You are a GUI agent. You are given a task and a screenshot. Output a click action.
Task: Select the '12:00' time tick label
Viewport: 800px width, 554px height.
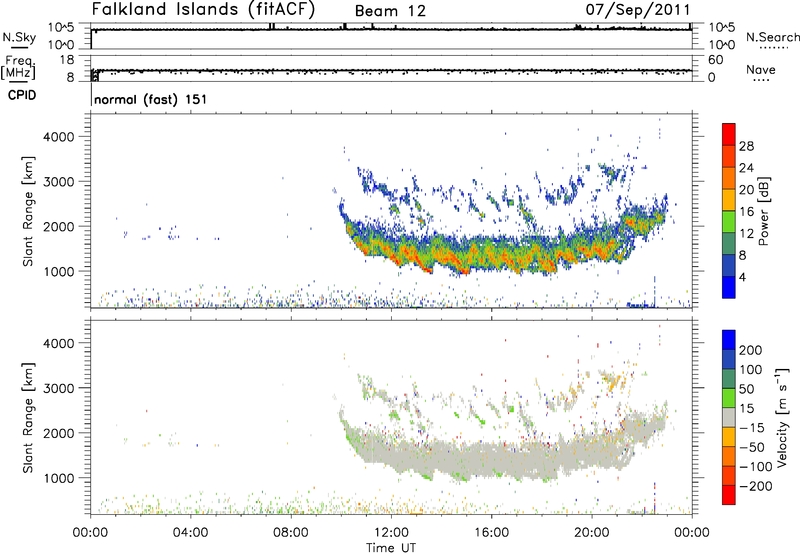pos(391,533)
